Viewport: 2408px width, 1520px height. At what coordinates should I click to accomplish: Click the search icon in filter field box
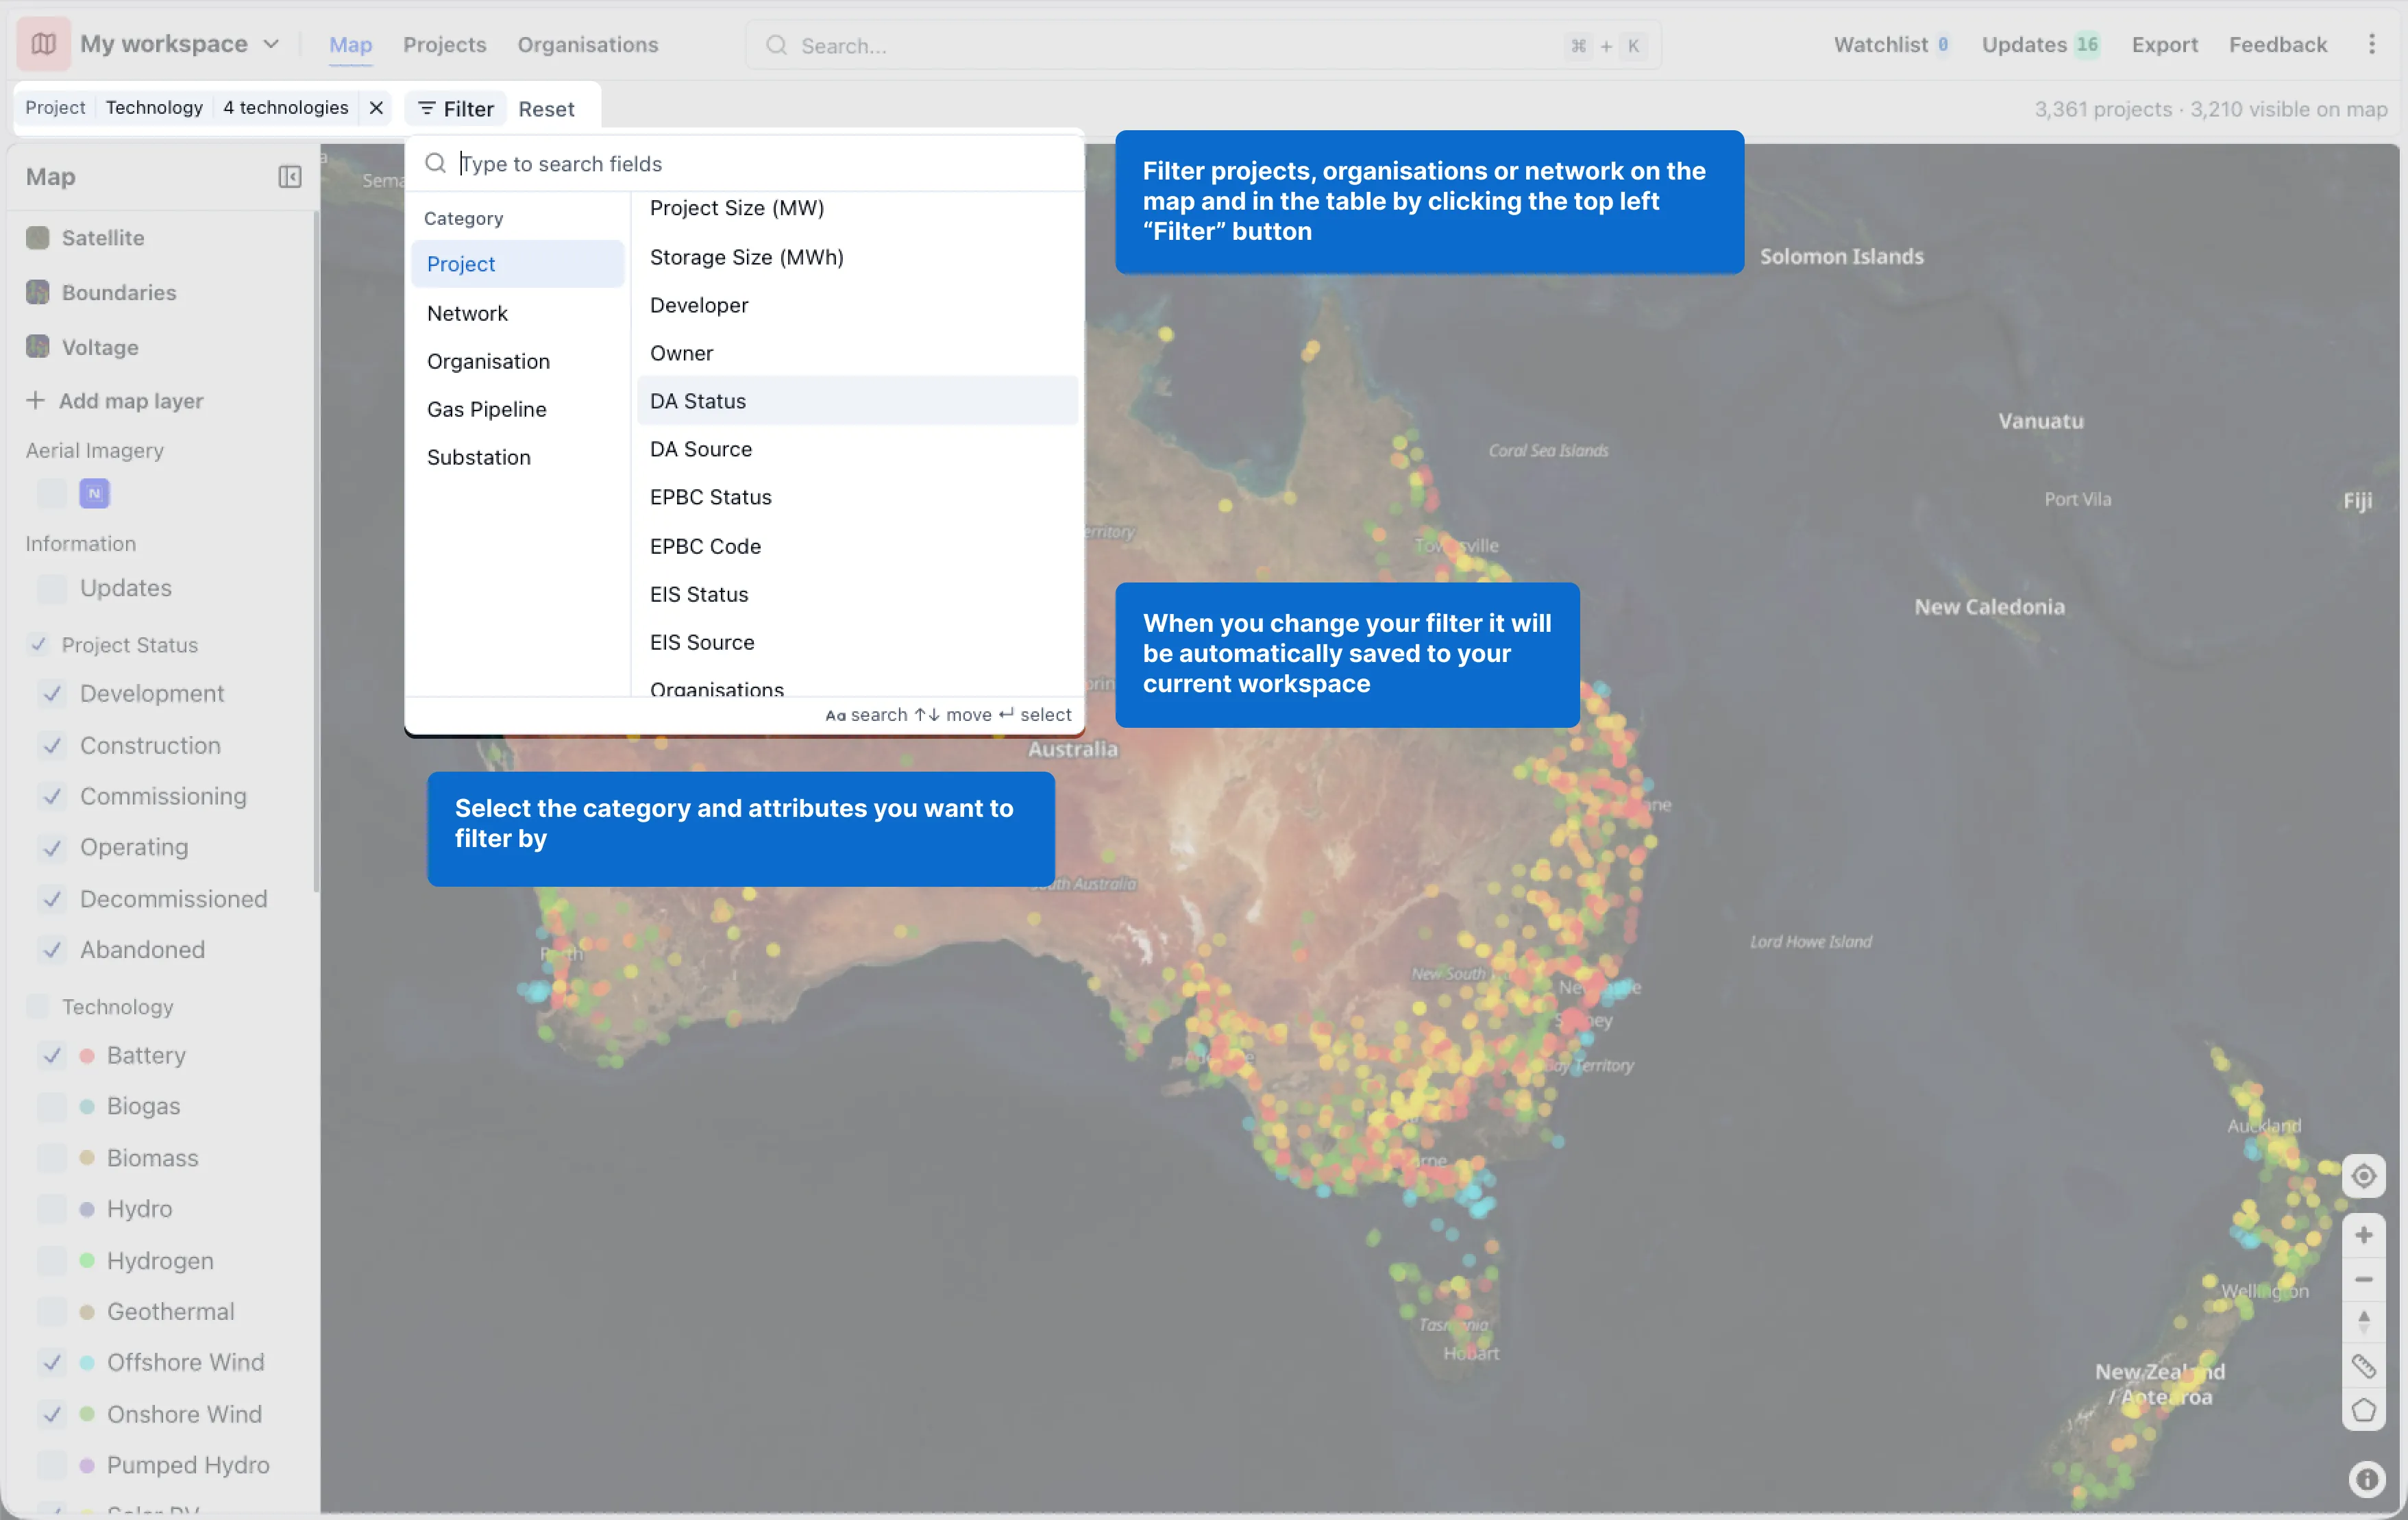pyautogui.click(x=435, y=163)
